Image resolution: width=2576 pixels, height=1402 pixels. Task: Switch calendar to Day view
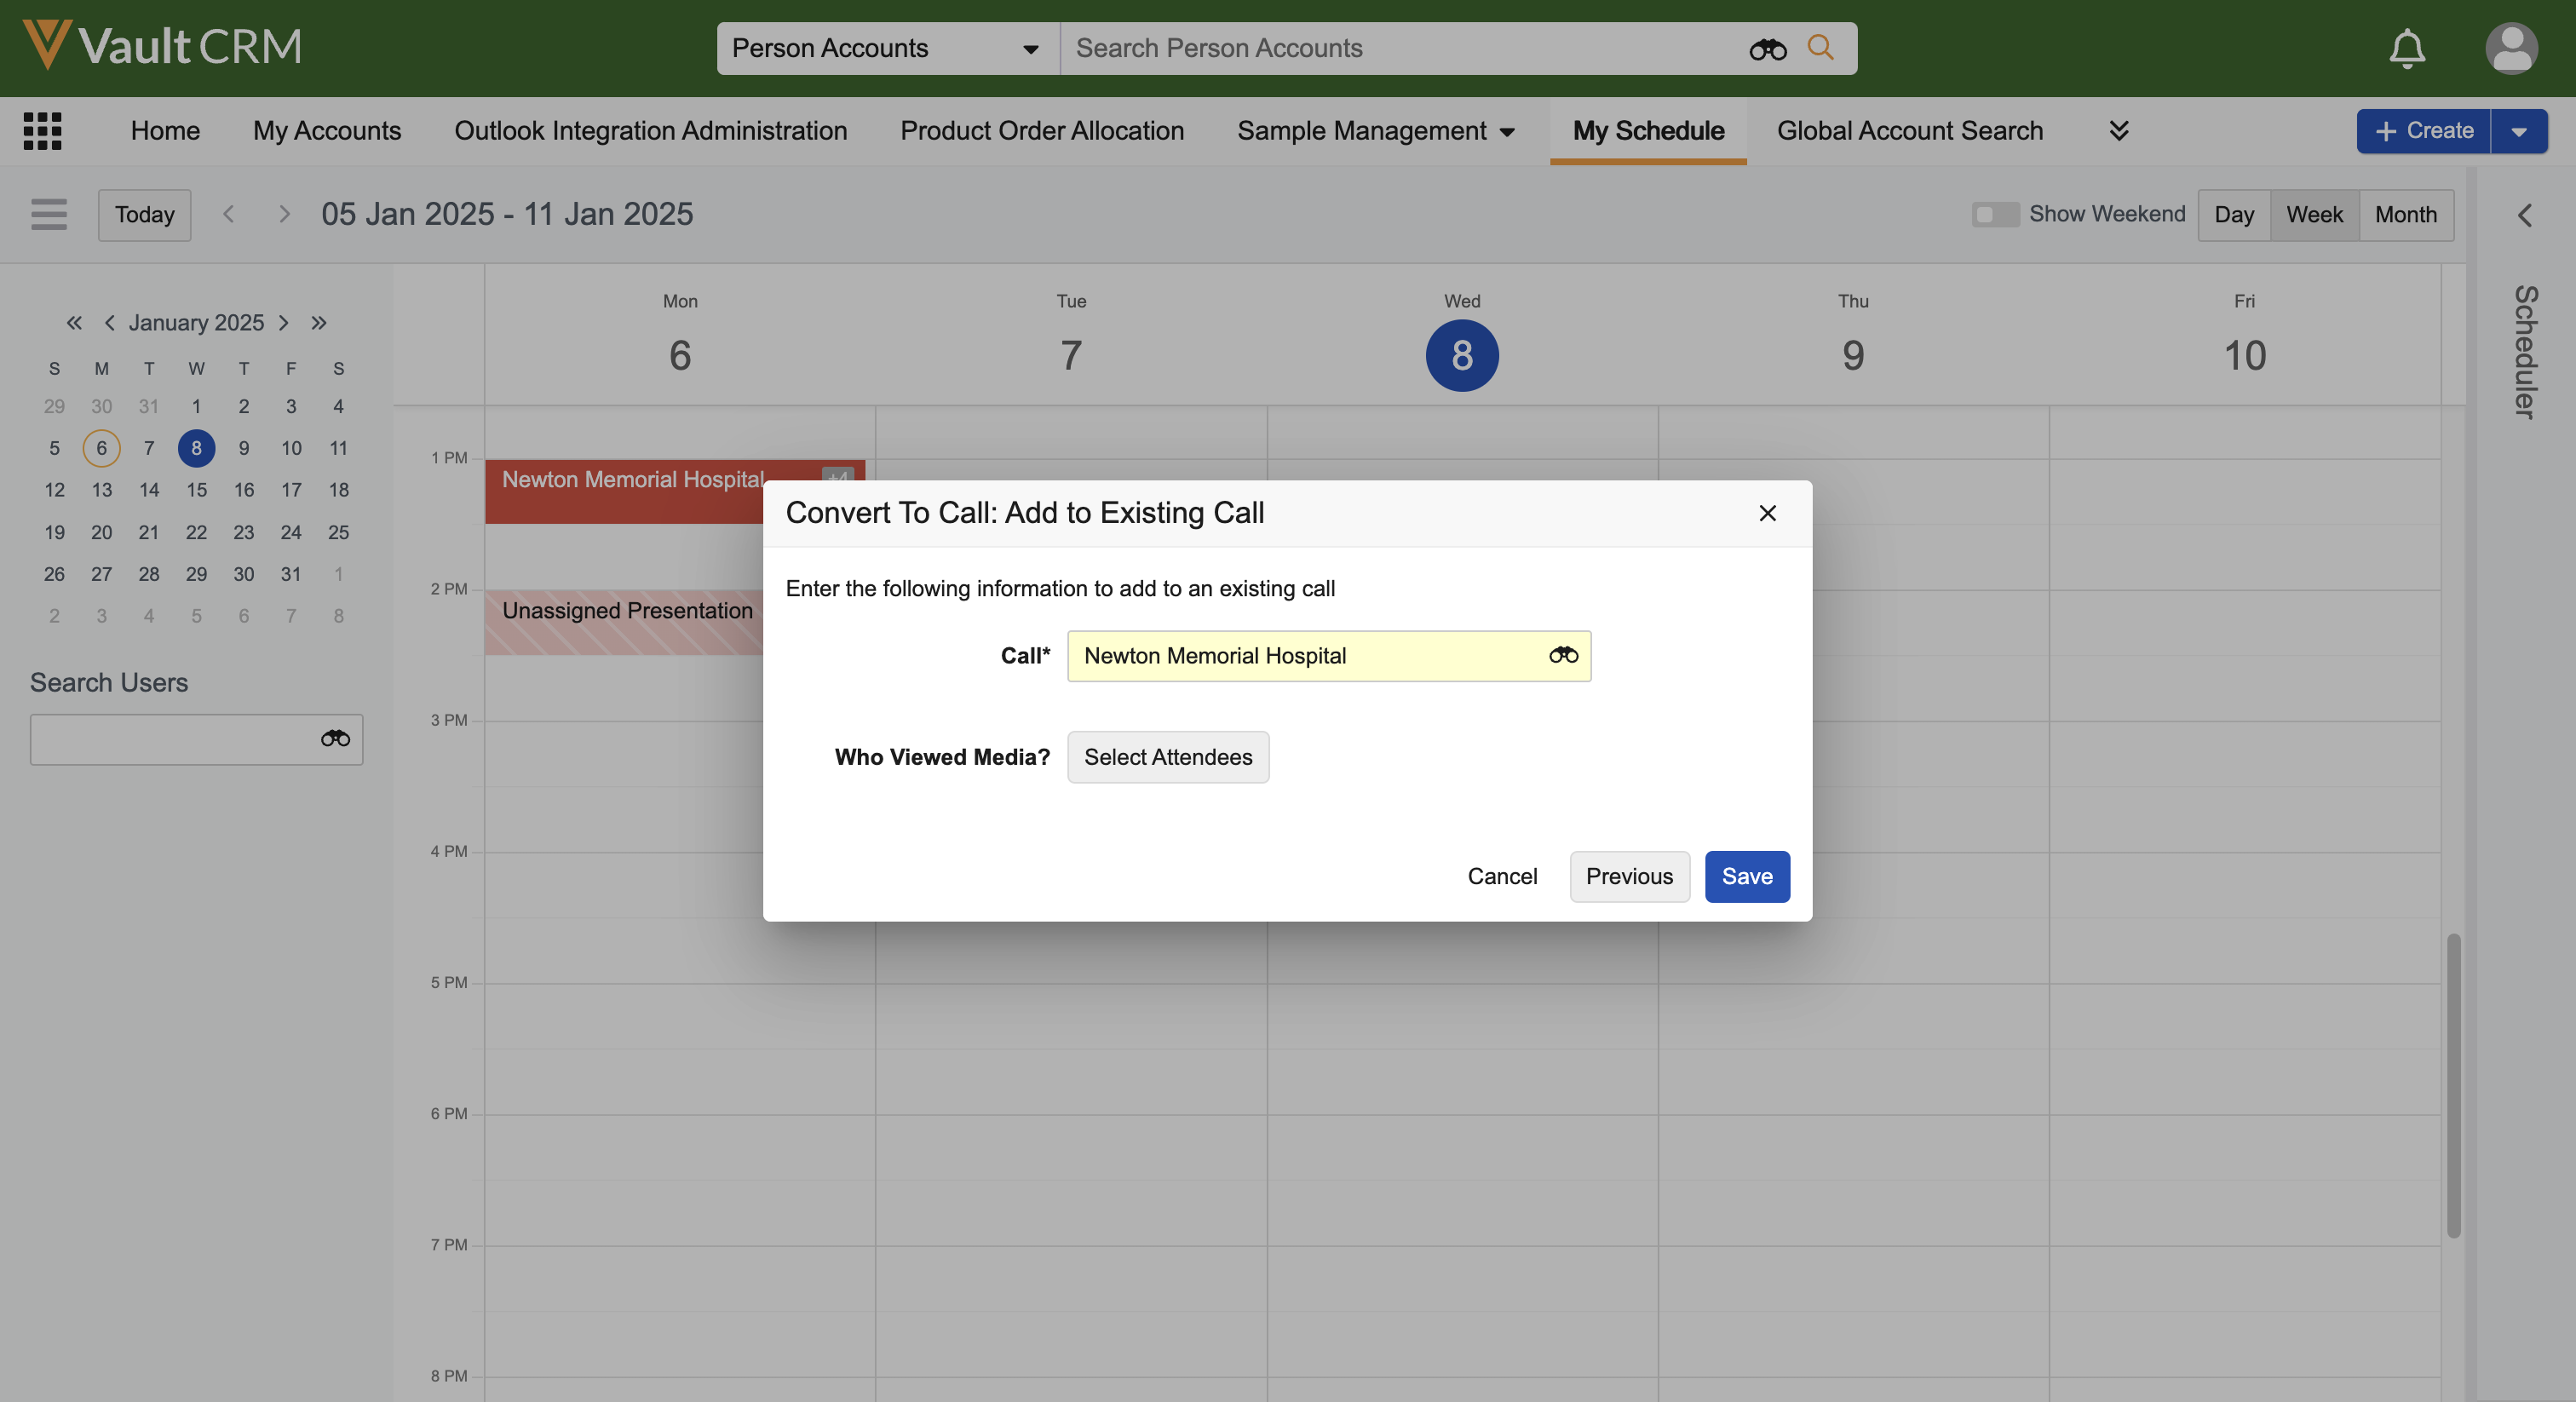point(2233,214)
